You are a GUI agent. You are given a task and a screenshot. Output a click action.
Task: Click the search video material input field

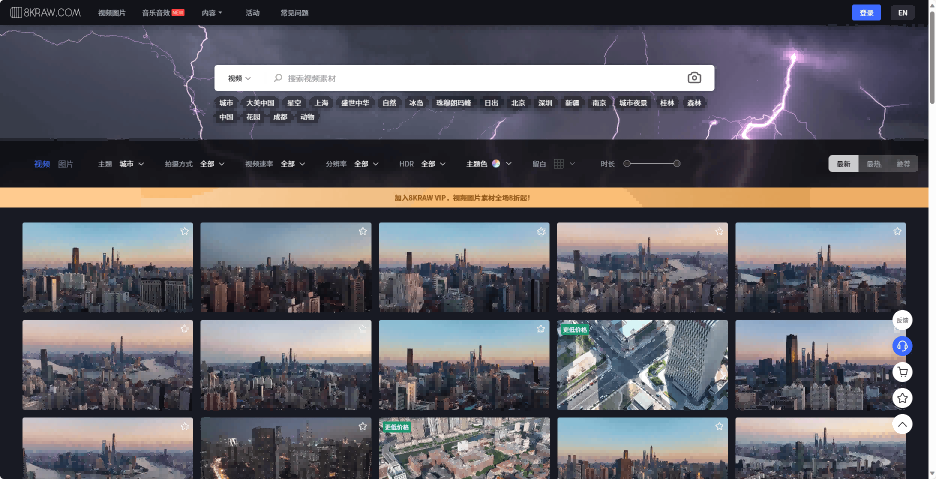coord(480,78)
